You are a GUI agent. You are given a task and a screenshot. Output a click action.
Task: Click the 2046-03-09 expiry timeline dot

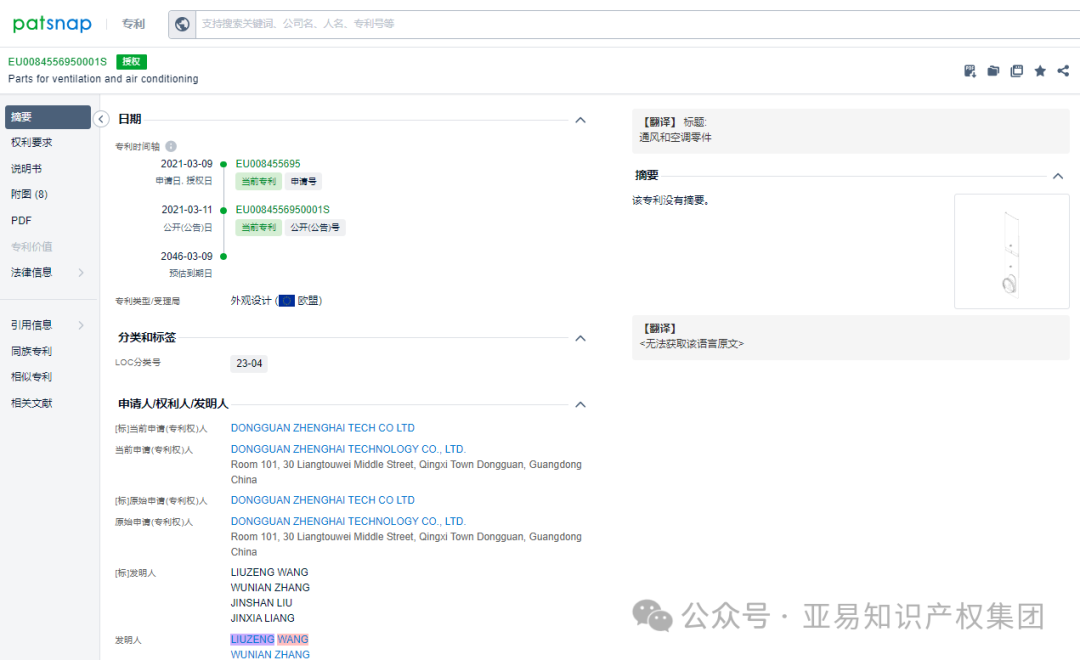(x=223, y=256)
